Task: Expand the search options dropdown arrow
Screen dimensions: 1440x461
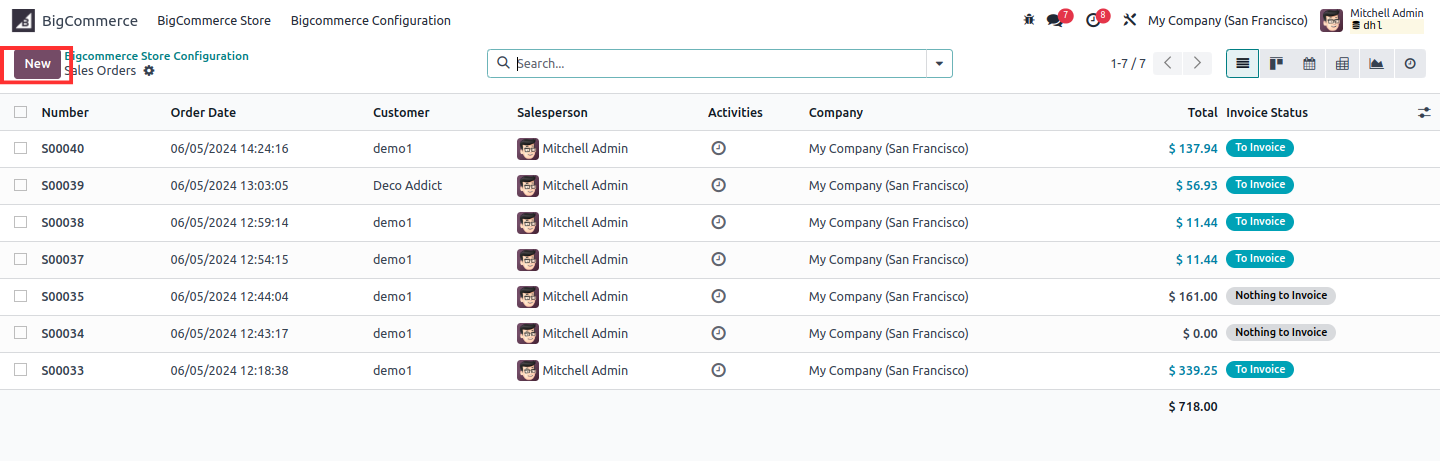Action: coord(939,63)
